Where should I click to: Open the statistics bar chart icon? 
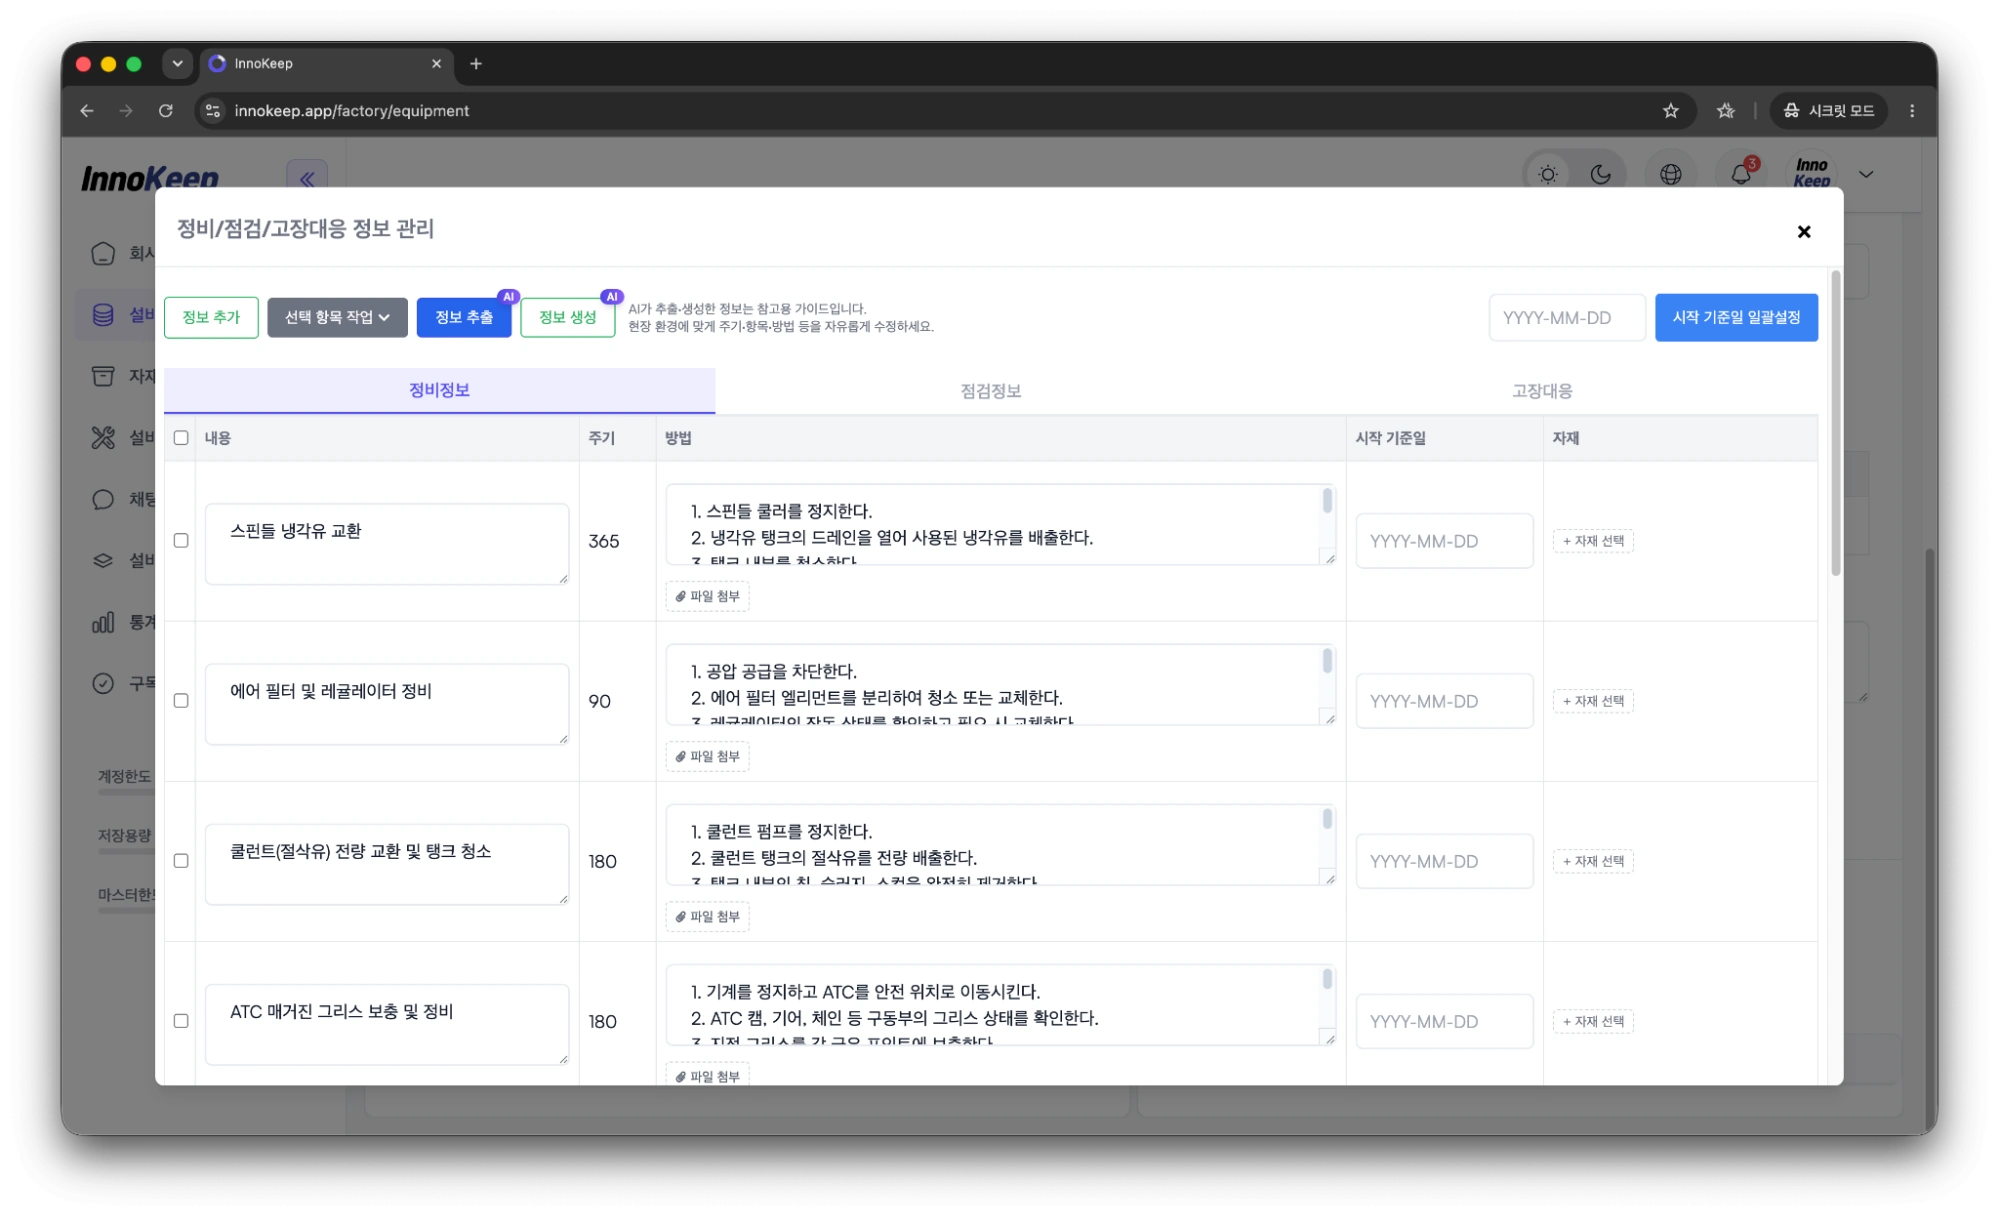tap(103, 622)
